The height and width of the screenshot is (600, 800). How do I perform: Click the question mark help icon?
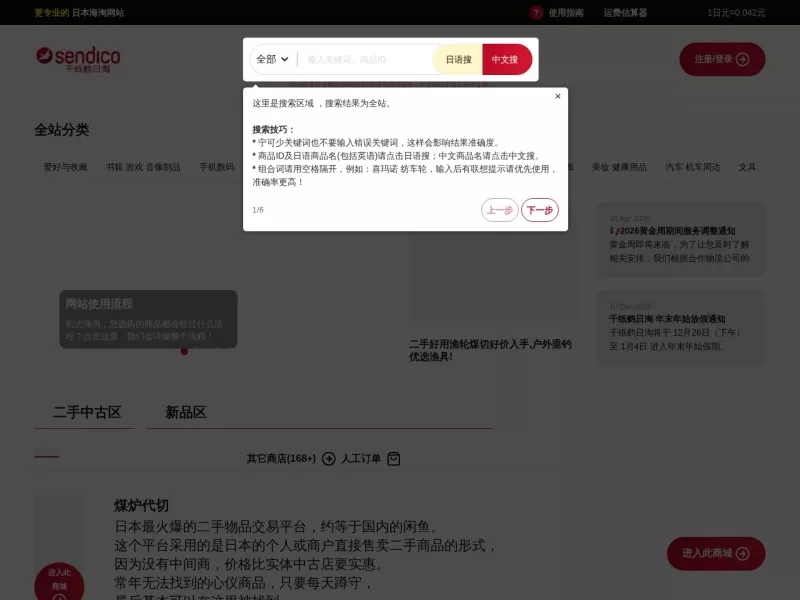[536, 13]
